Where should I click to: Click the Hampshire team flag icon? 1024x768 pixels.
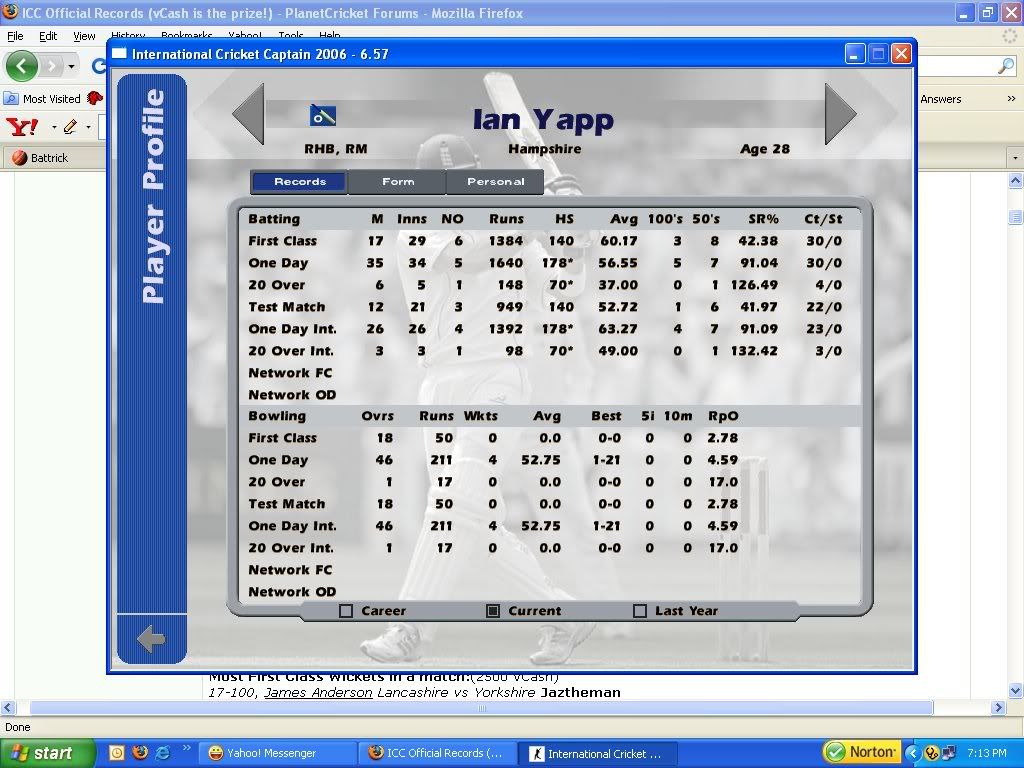(323, 116)
